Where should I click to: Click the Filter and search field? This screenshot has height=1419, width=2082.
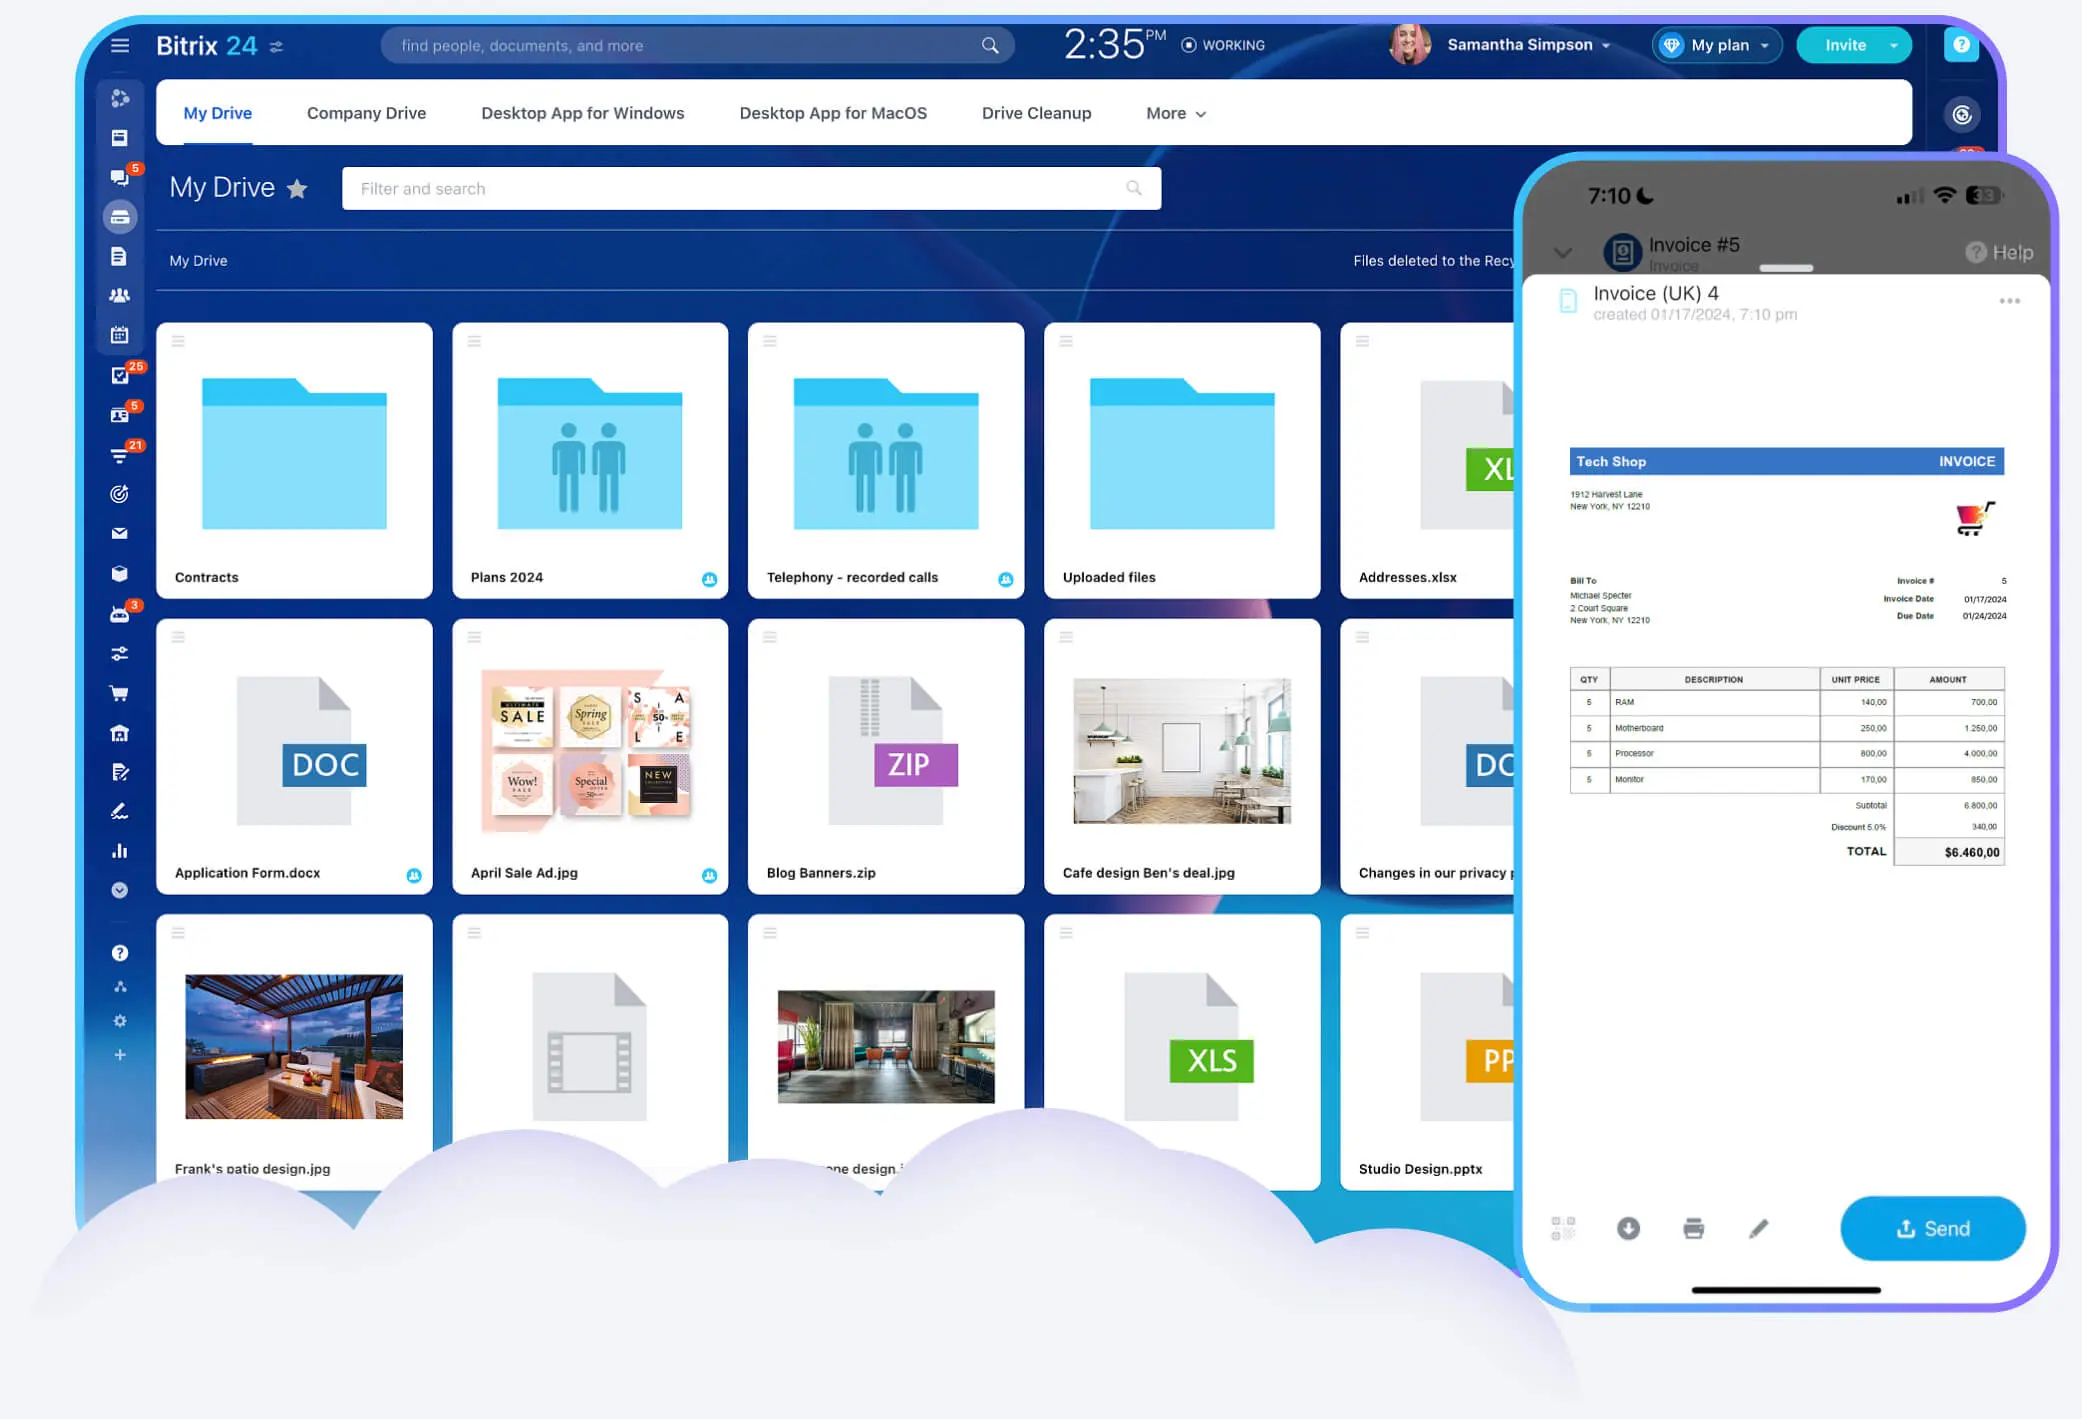pos(740,188)
